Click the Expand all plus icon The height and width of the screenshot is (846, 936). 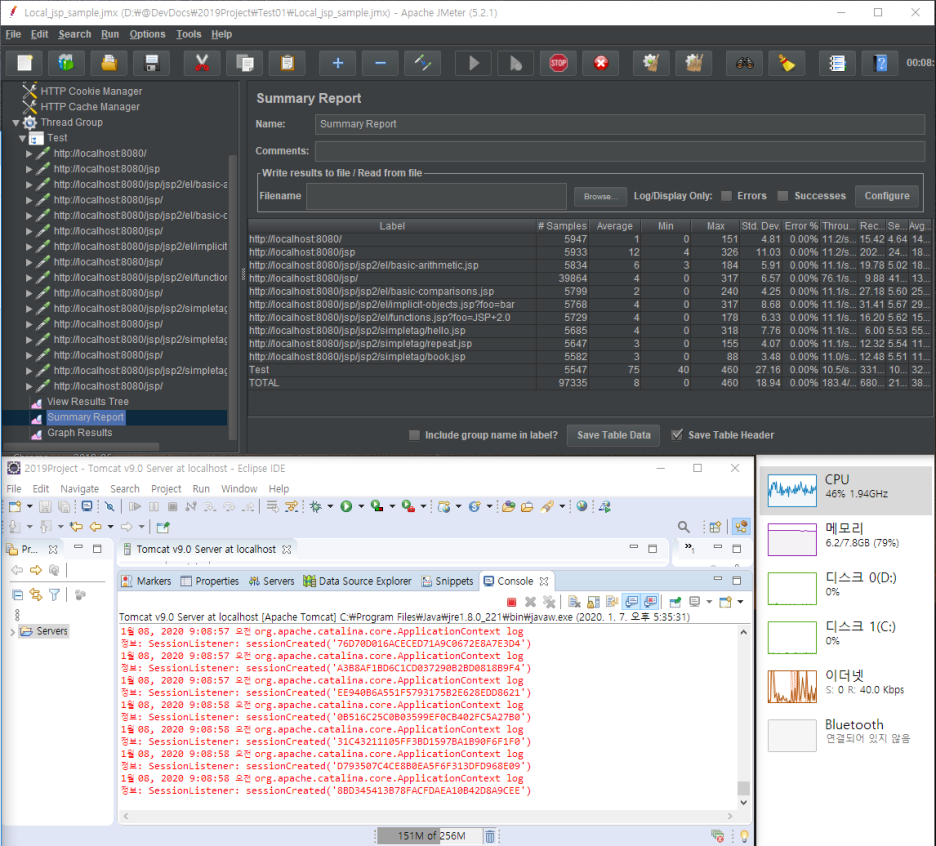[337, 63]
